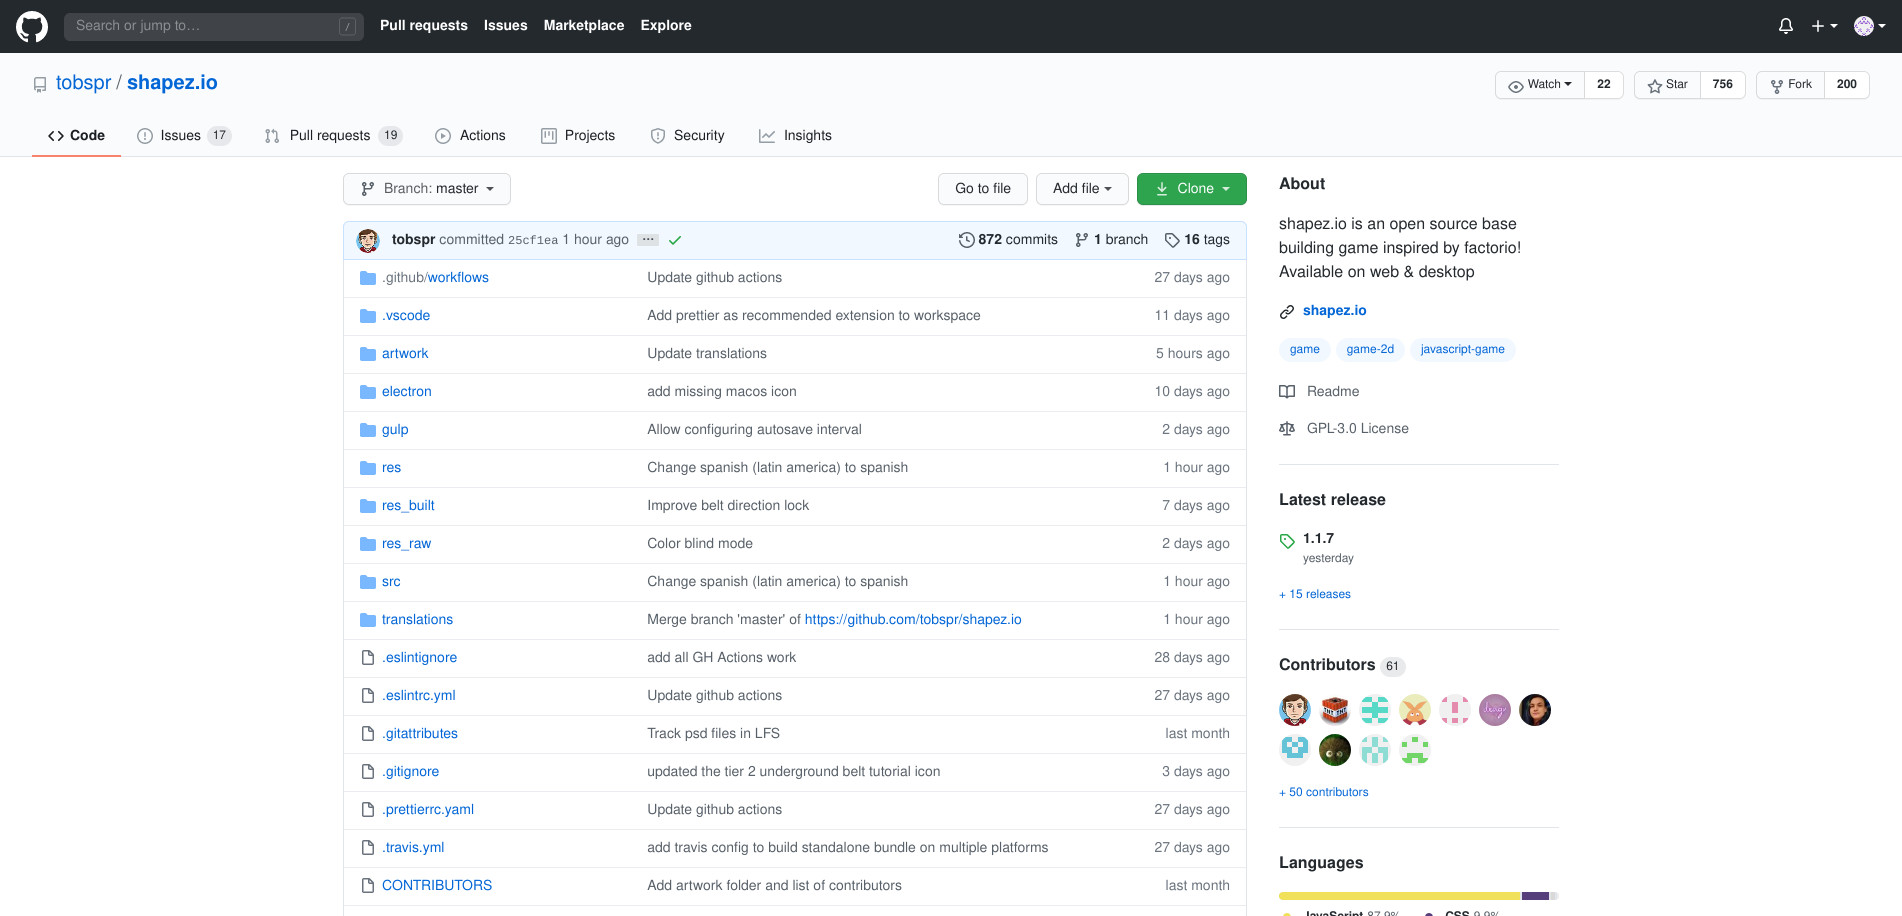
Task: Open the TNT block contributor avatar
Action: tap(1335, 710)
